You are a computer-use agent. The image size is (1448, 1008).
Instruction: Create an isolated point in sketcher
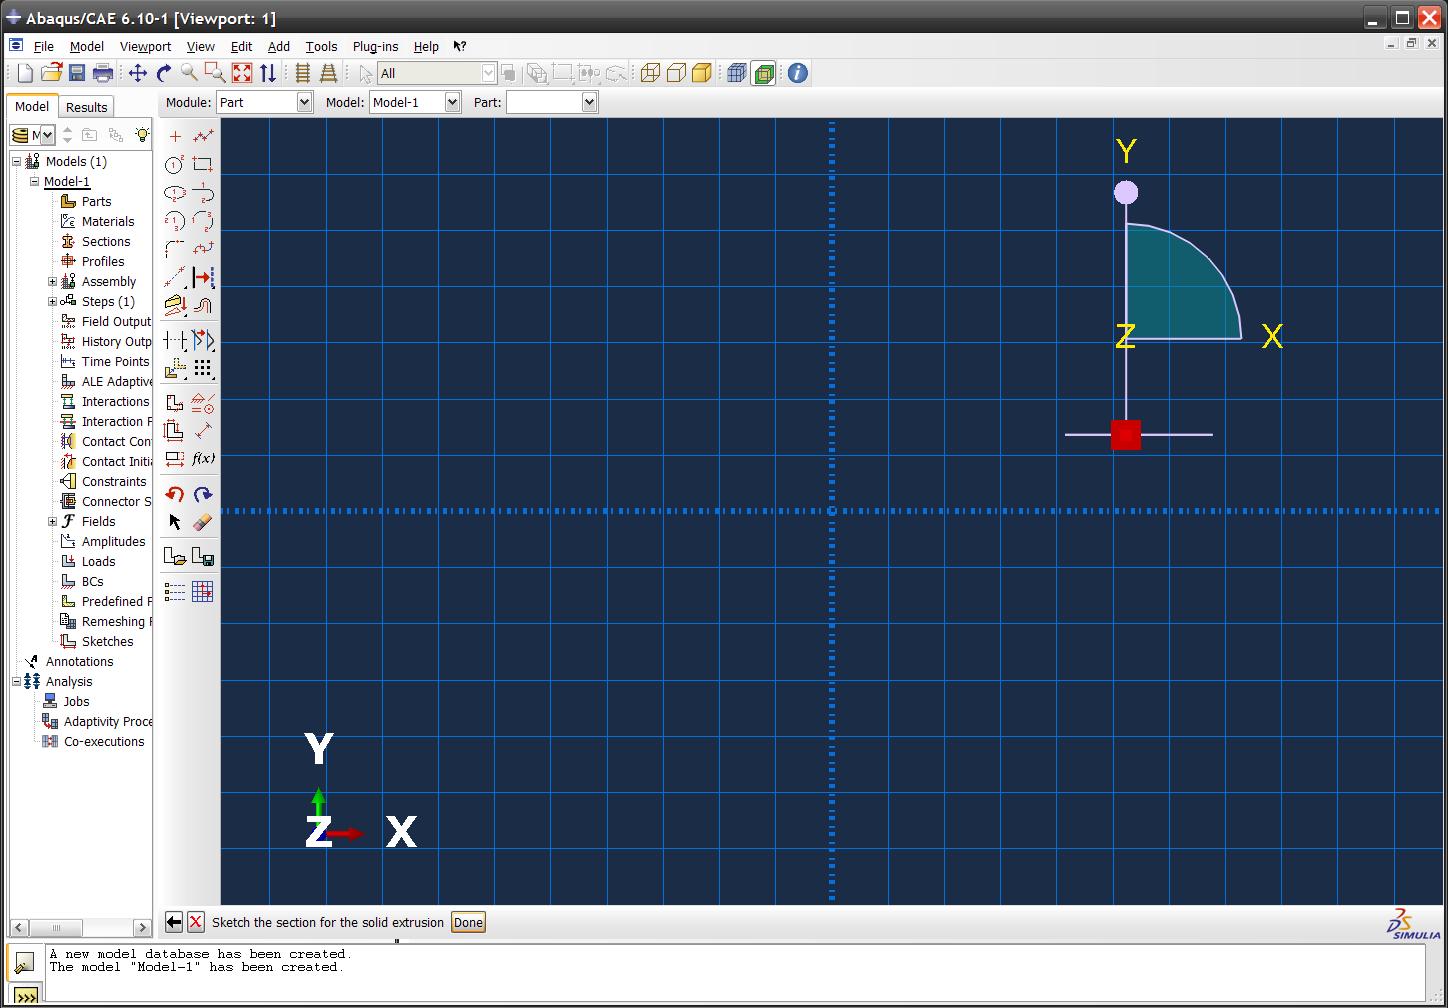(175, 137)
